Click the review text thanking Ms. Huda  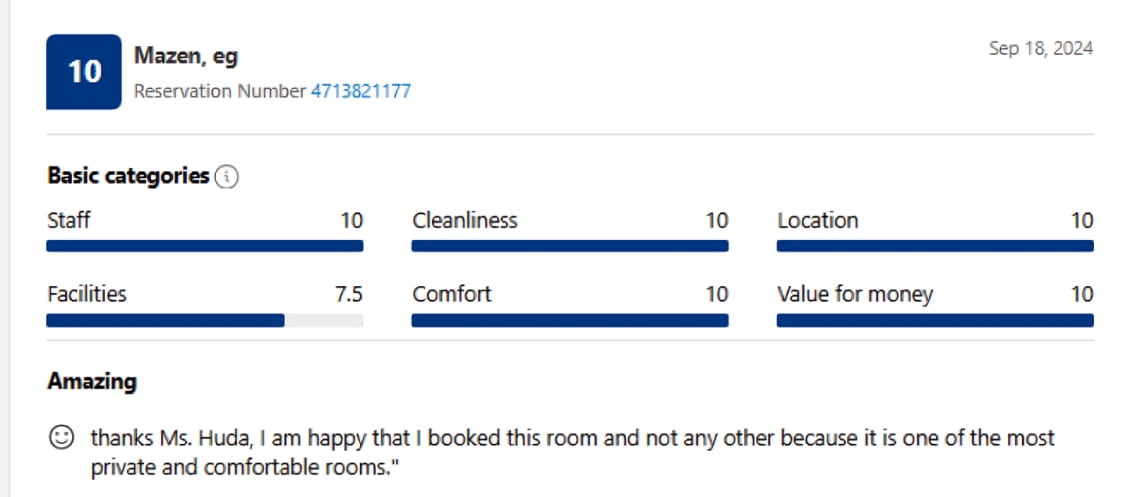[x=572, y=452]
